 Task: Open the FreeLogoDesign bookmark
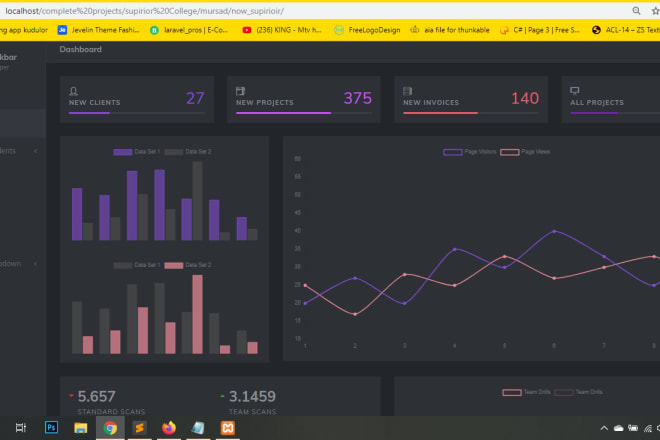pos(367,30)
